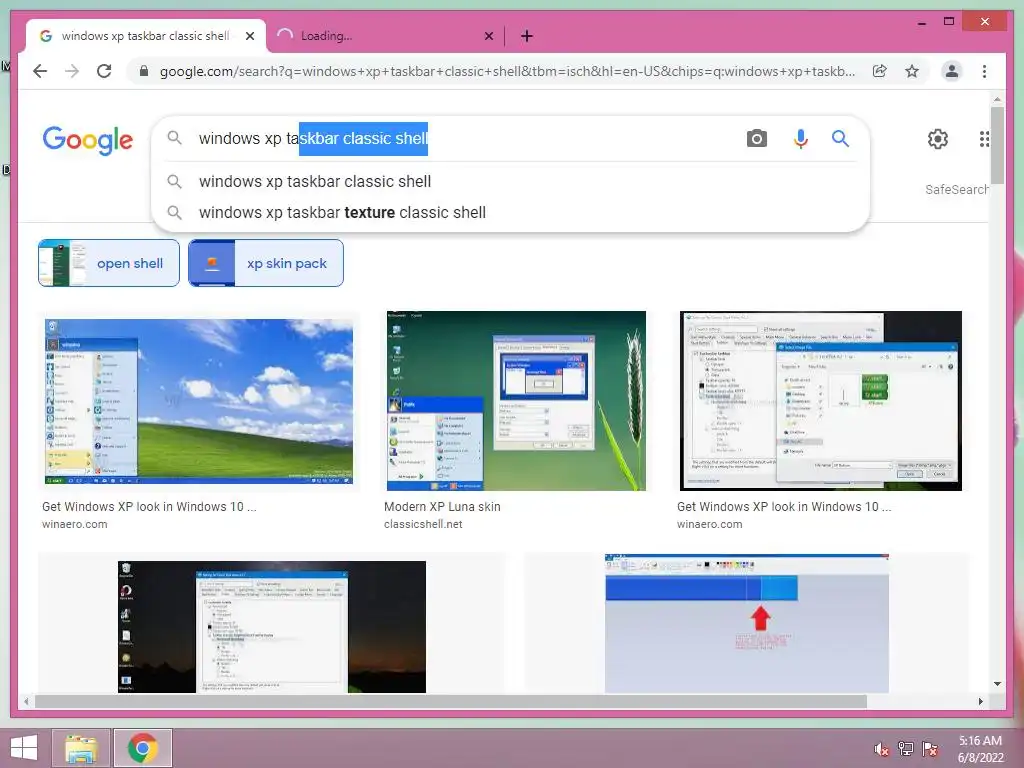Click the muted volume tray icon
This screenshot has width=1024, height=768.
882,749
